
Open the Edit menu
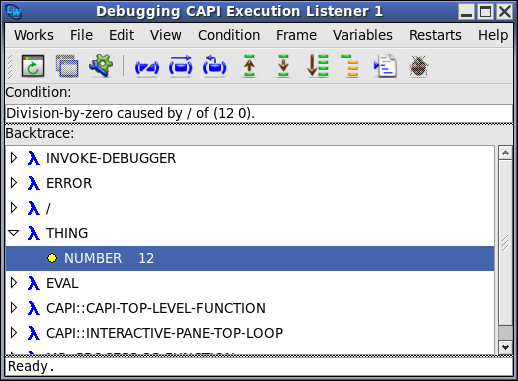pyautogui.click(x=122, y=35)
